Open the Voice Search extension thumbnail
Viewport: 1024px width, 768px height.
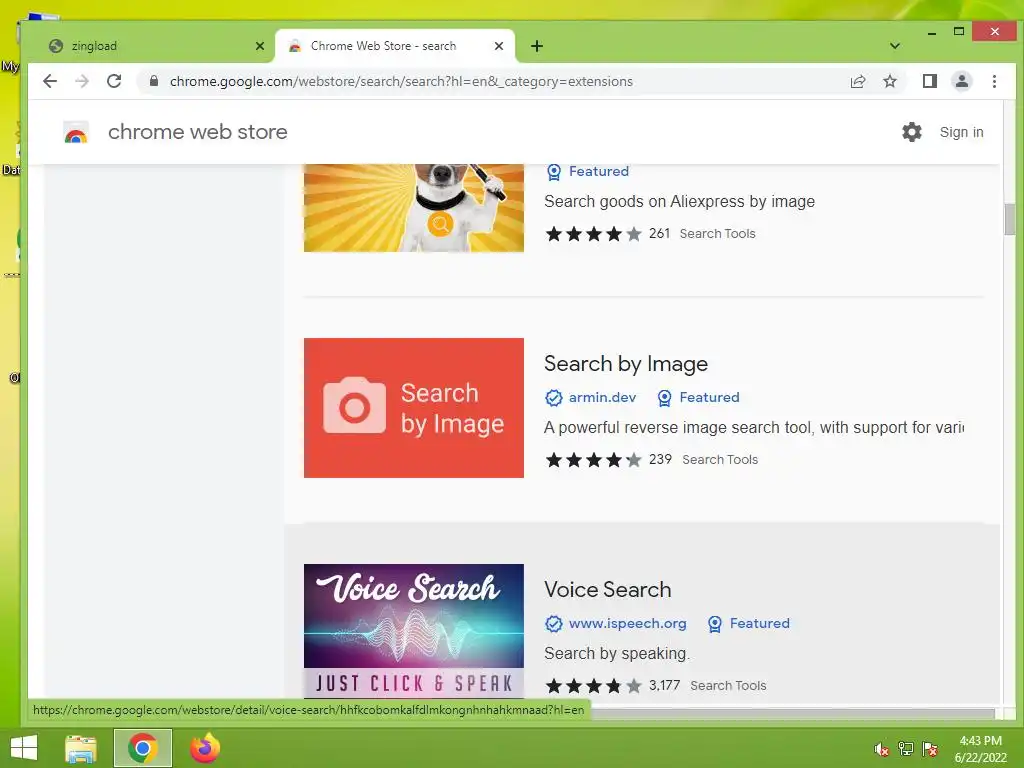tap(413, 631)
